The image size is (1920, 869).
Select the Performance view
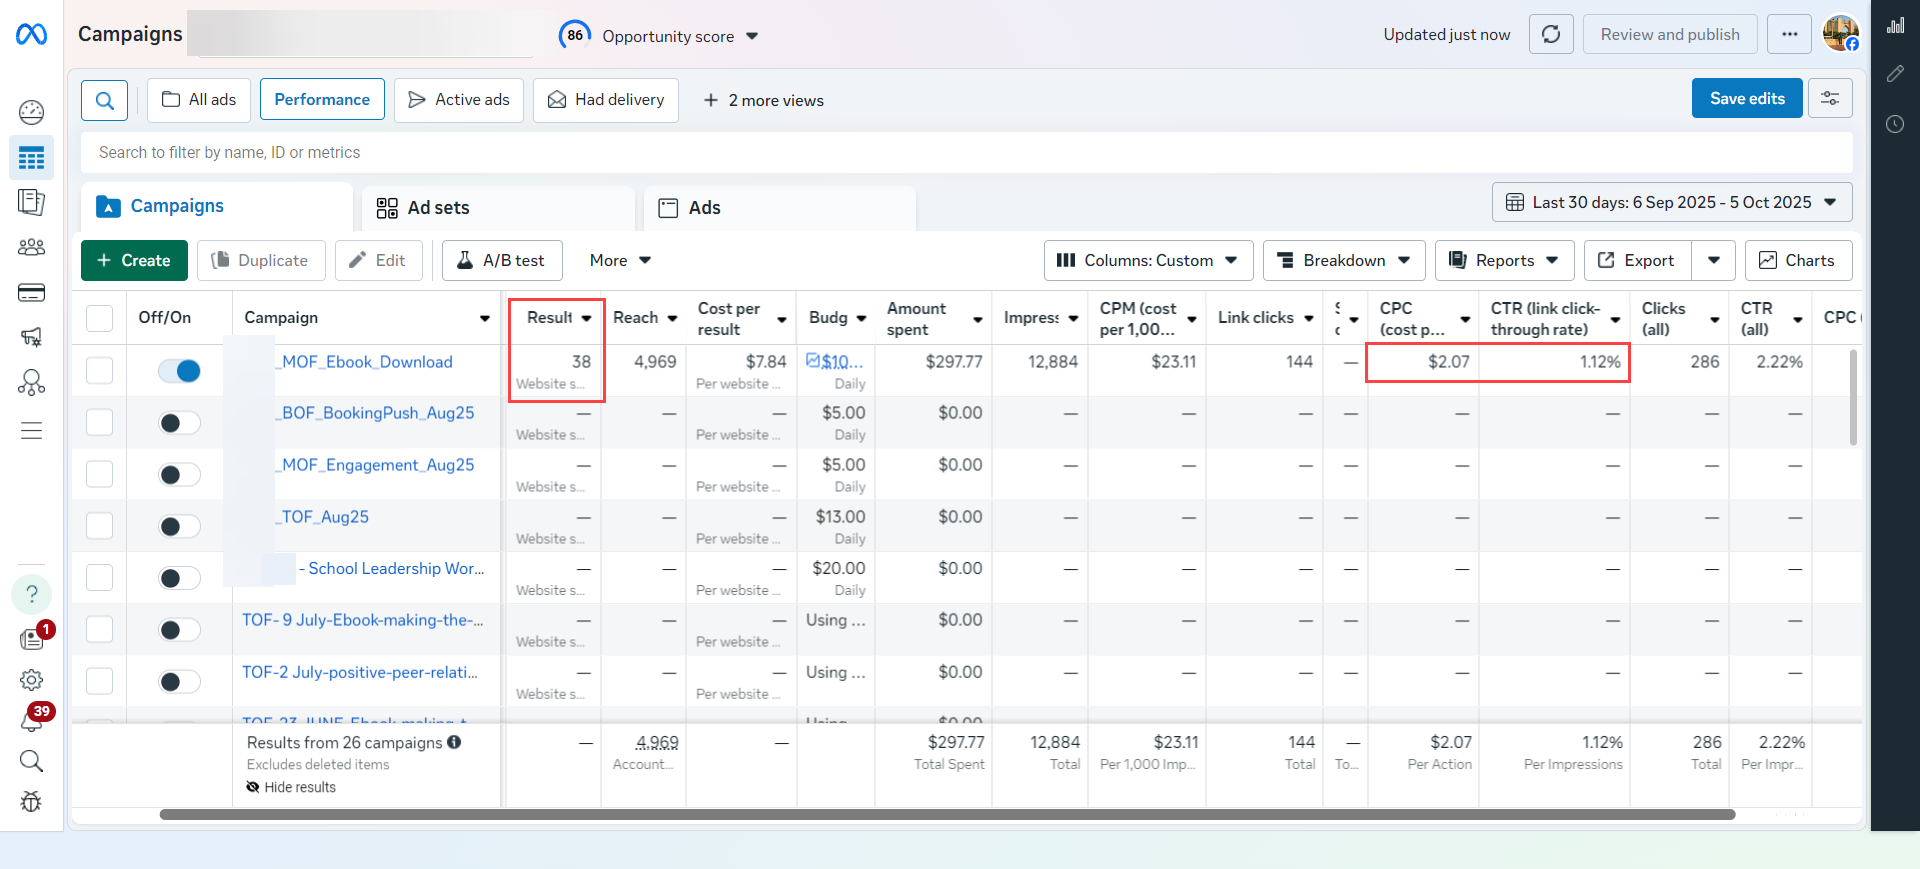coord(322,100)
